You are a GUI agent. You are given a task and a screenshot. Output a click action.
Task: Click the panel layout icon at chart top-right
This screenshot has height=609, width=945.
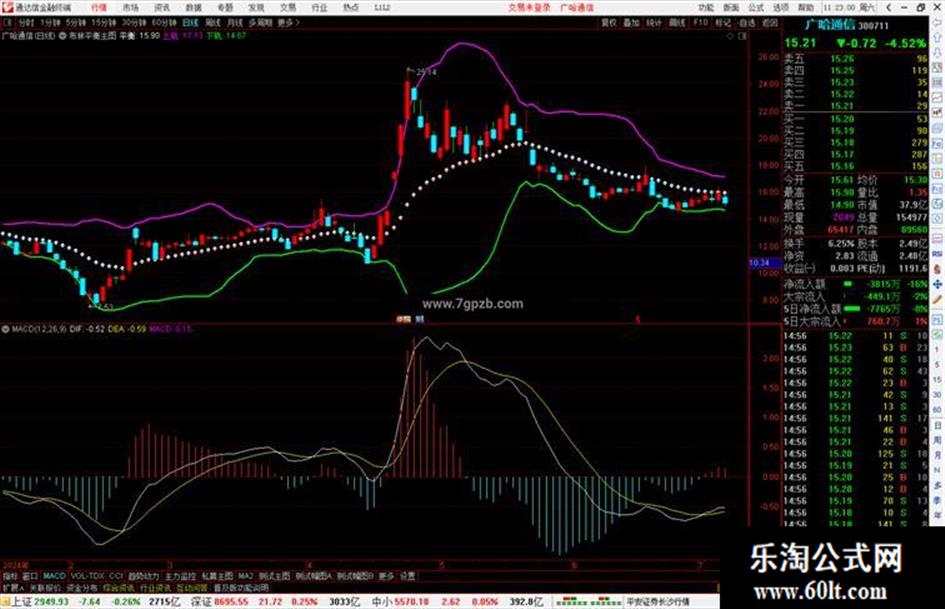coord(743,36)
